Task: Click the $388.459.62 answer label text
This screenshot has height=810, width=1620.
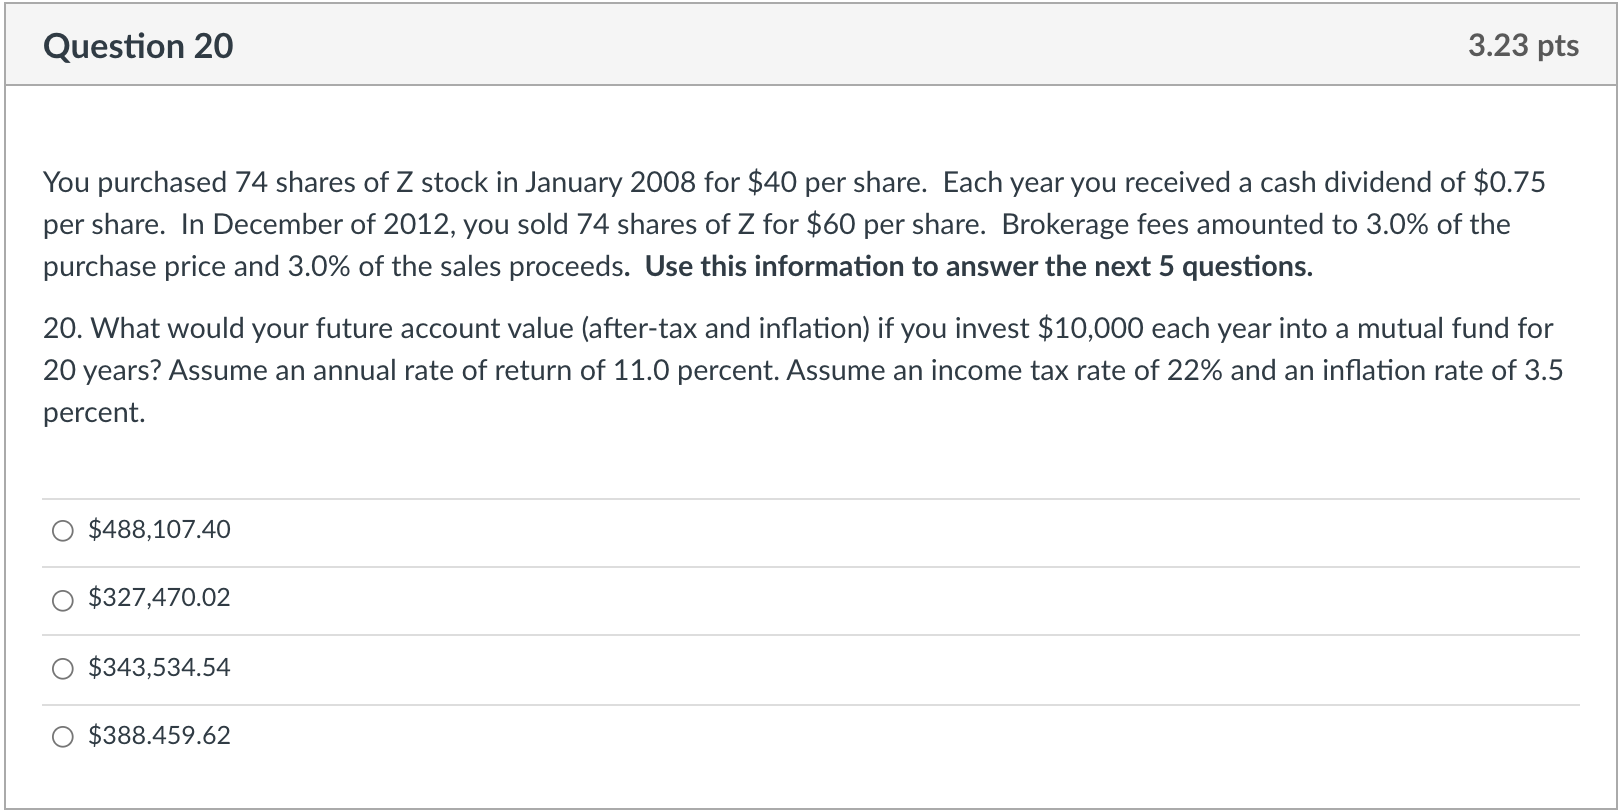Action: [x=159, y=736]
